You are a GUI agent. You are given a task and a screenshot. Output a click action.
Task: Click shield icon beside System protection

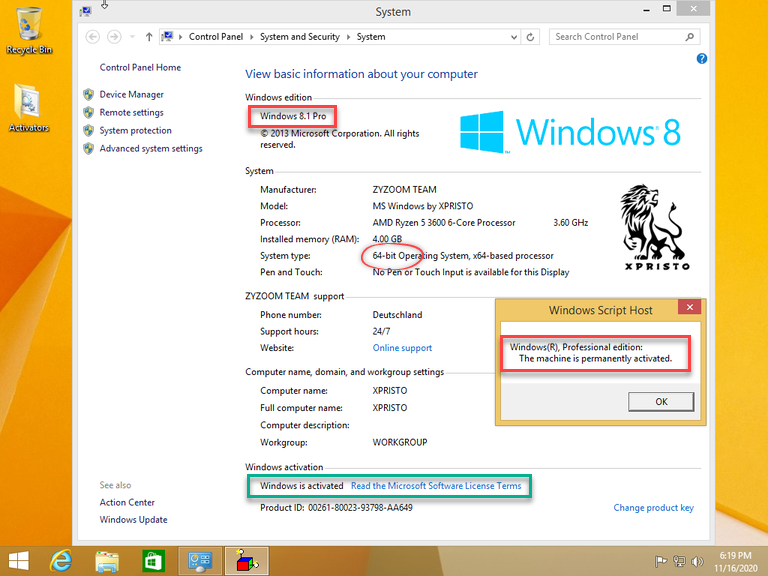(x=89, y=131)
